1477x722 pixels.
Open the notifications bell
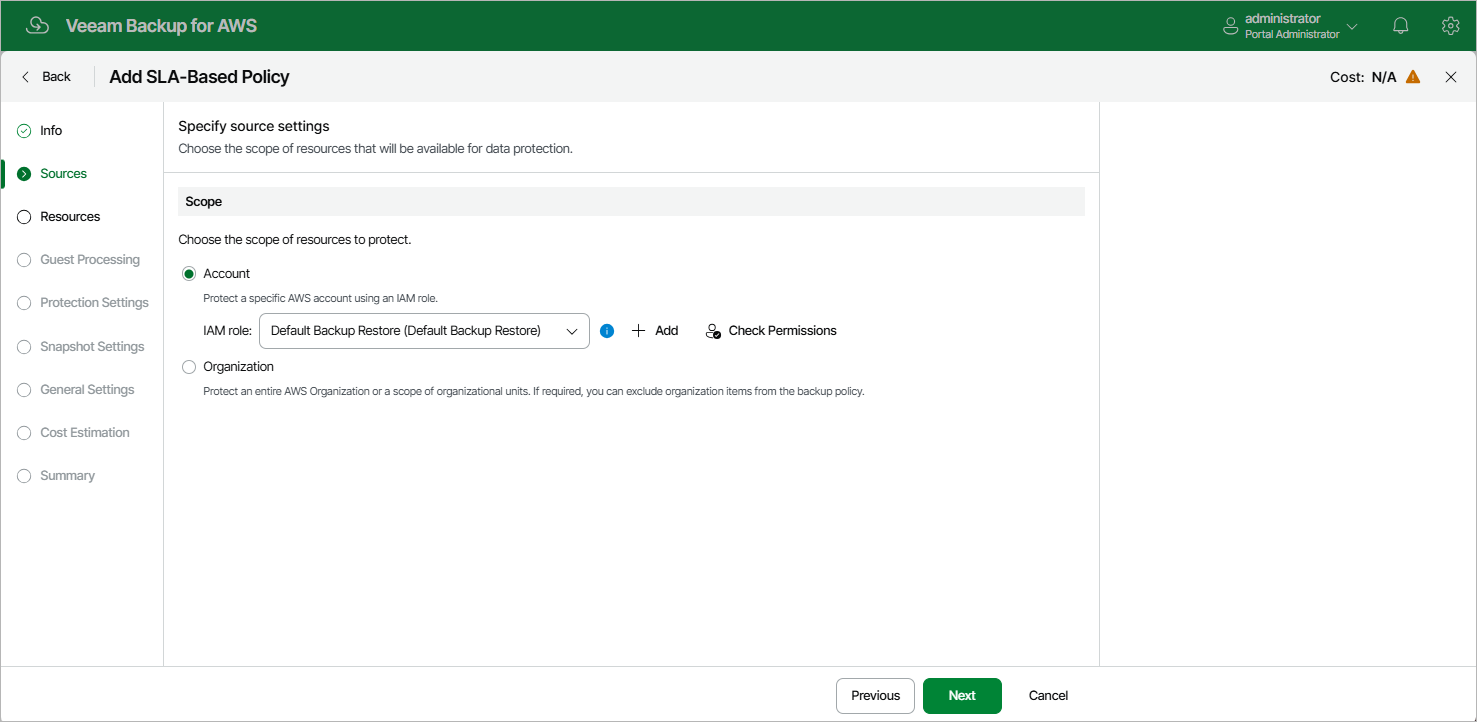1401,26
